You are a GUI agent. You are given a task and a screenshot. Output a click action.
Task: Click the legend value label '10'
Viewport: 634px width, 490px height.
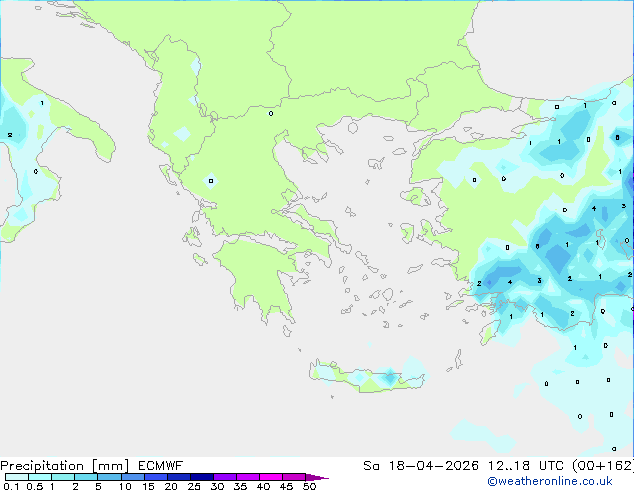[125, 486]
